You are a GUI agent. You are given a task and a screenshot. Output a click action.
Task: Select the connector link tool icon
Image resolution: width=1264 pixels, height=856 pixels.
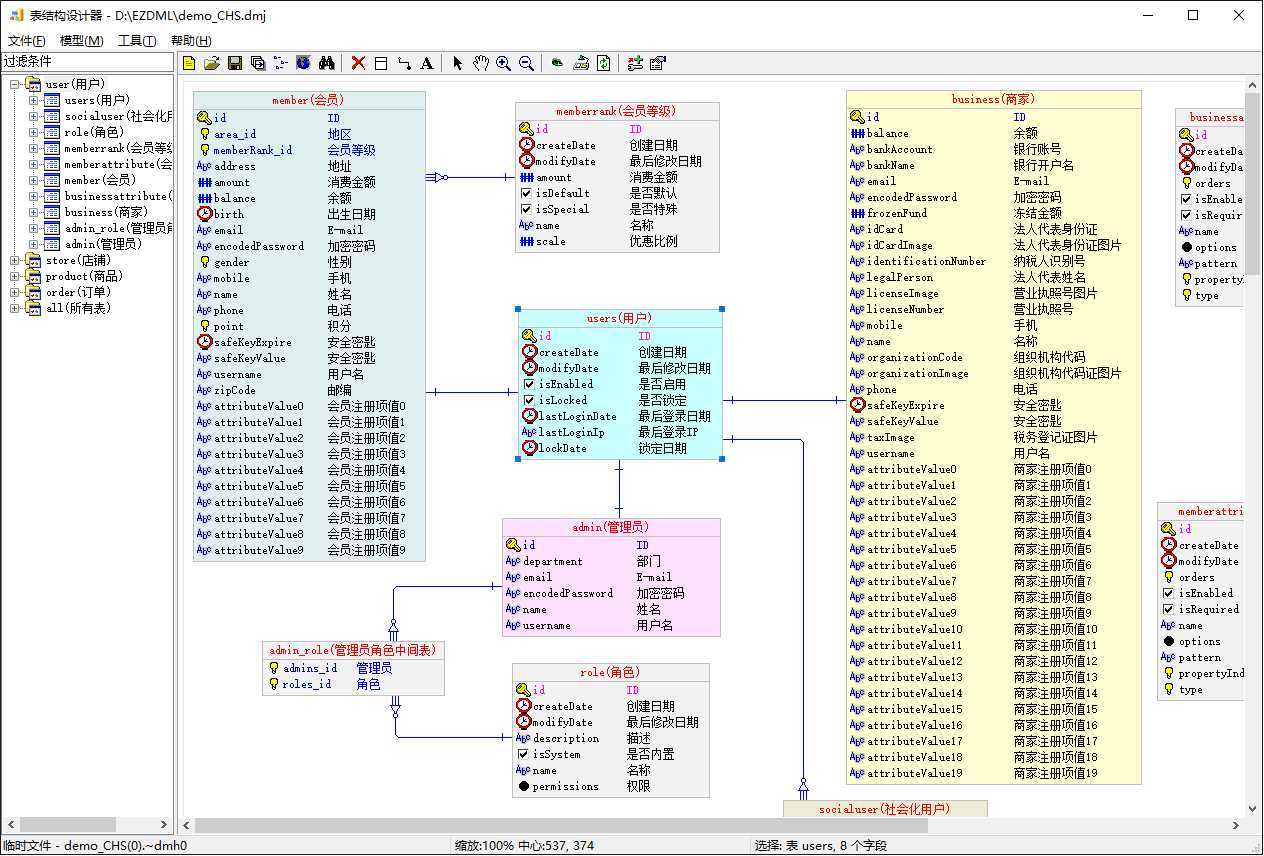[x=404, y=63]
